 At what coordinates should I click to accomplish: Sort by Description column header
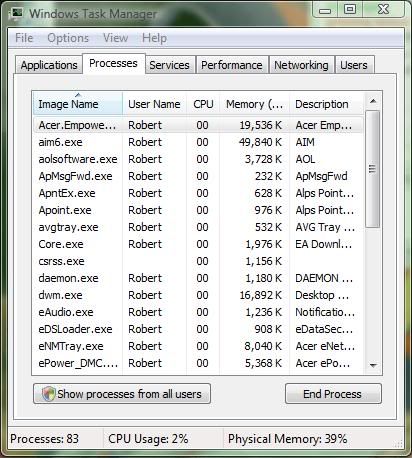(x=326, y=104)
